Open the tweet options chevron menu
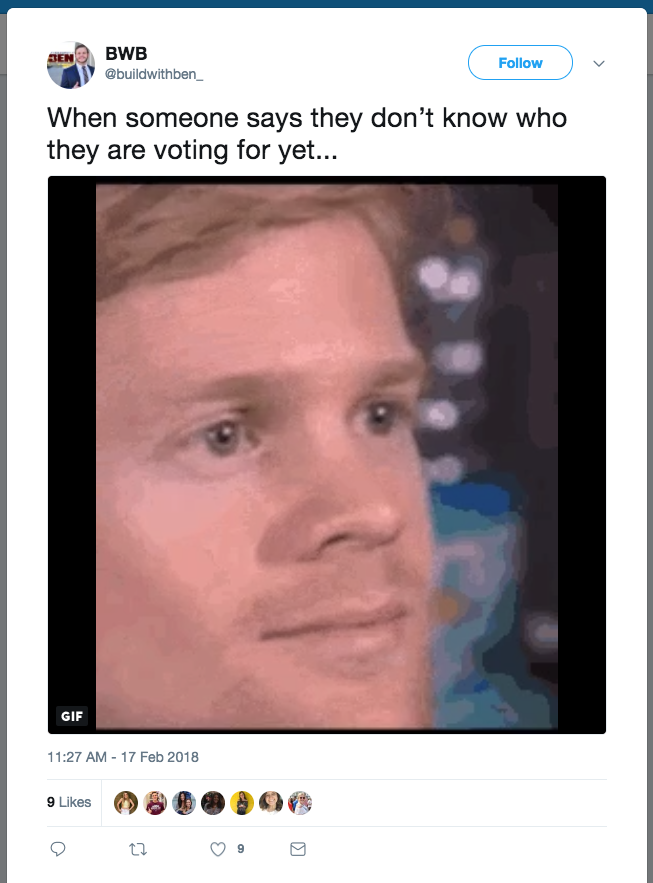 click(599, 63)
